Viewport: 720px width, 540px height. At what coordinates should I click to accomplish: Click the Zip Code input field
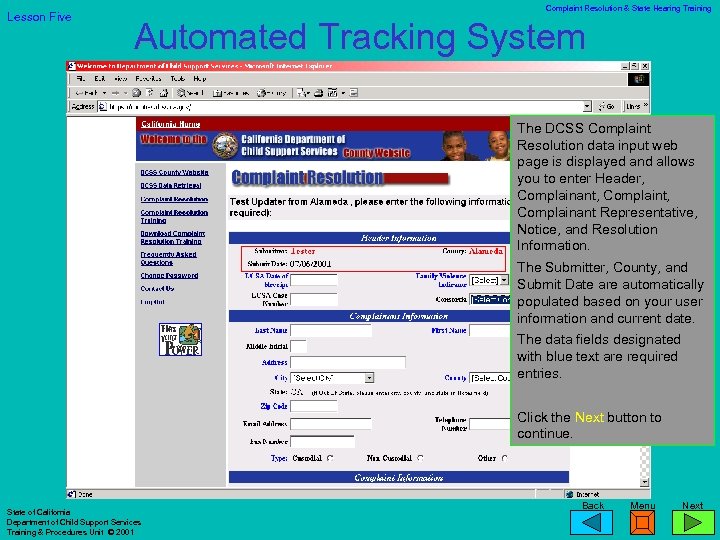pyautogui.click(x=314, y=406)
